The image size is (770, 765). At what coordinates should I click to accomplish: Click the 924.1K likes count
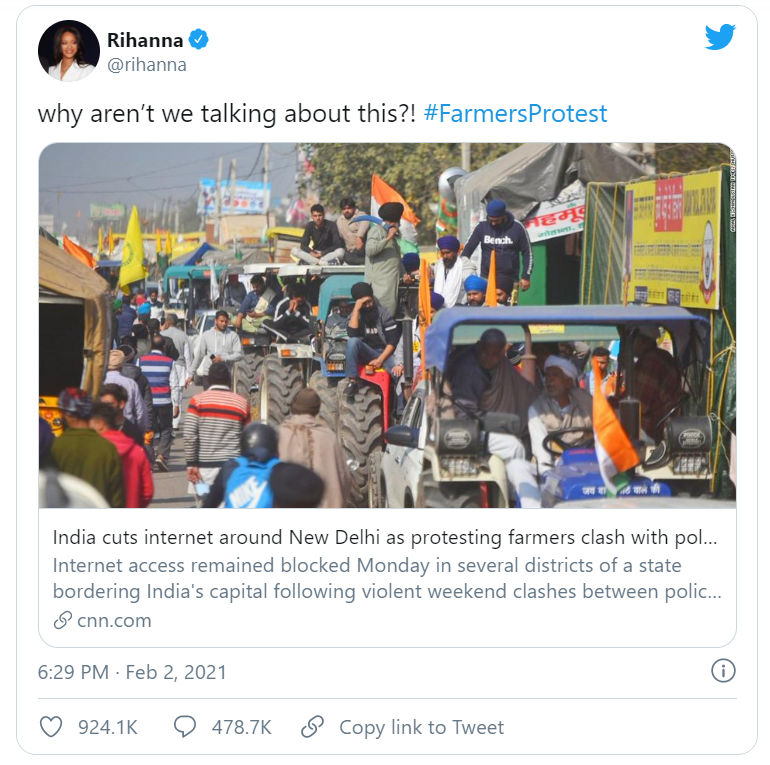[x=108, y=728]
